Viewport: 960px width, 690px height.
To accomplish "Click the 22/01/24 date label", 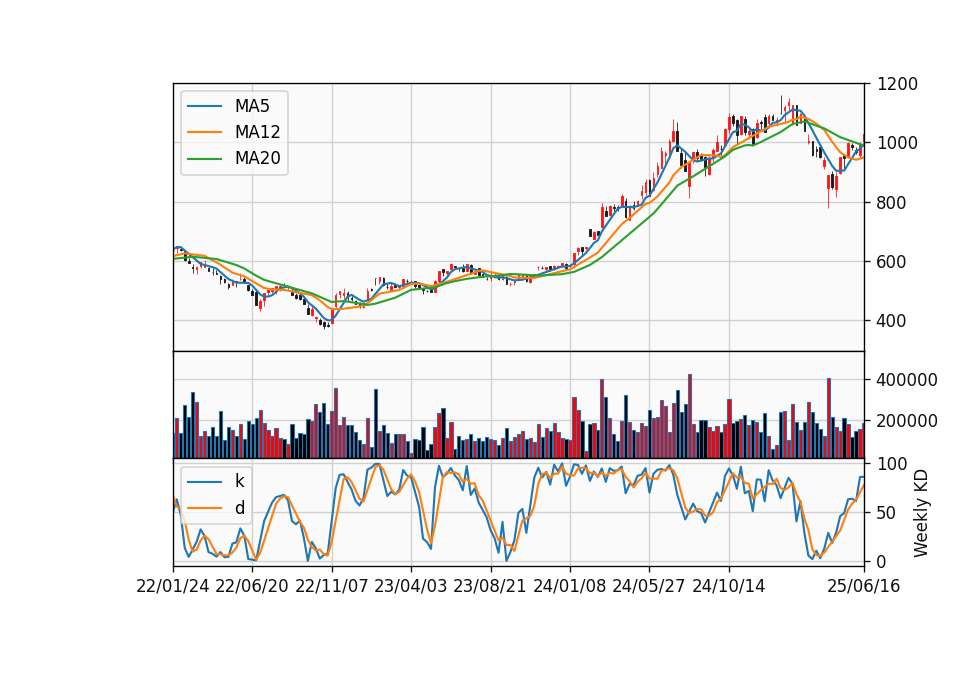I will [173, 586].
